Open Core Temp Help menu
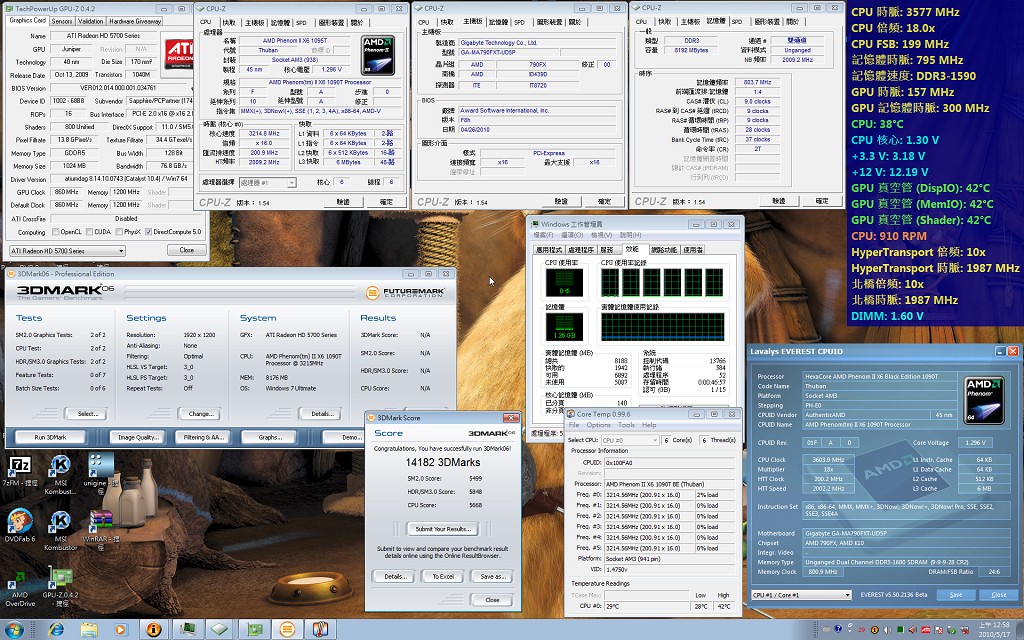This screenshot has width=1024, height=640. coord(649,425)
